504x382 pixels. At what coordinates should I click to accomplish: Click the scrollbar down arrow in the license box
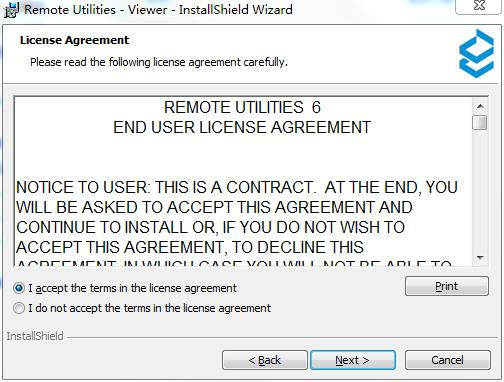click(480, 257)
